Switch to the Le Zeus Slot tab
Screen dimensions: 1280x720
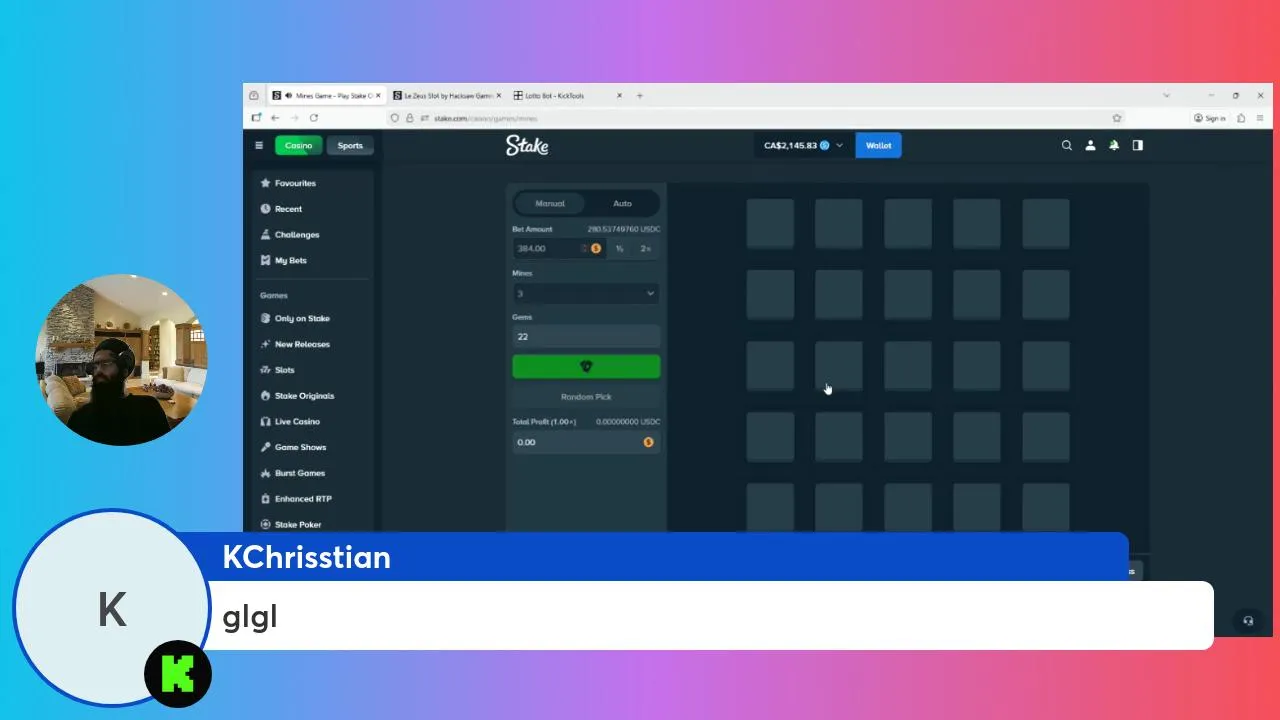tap(447, 96)
